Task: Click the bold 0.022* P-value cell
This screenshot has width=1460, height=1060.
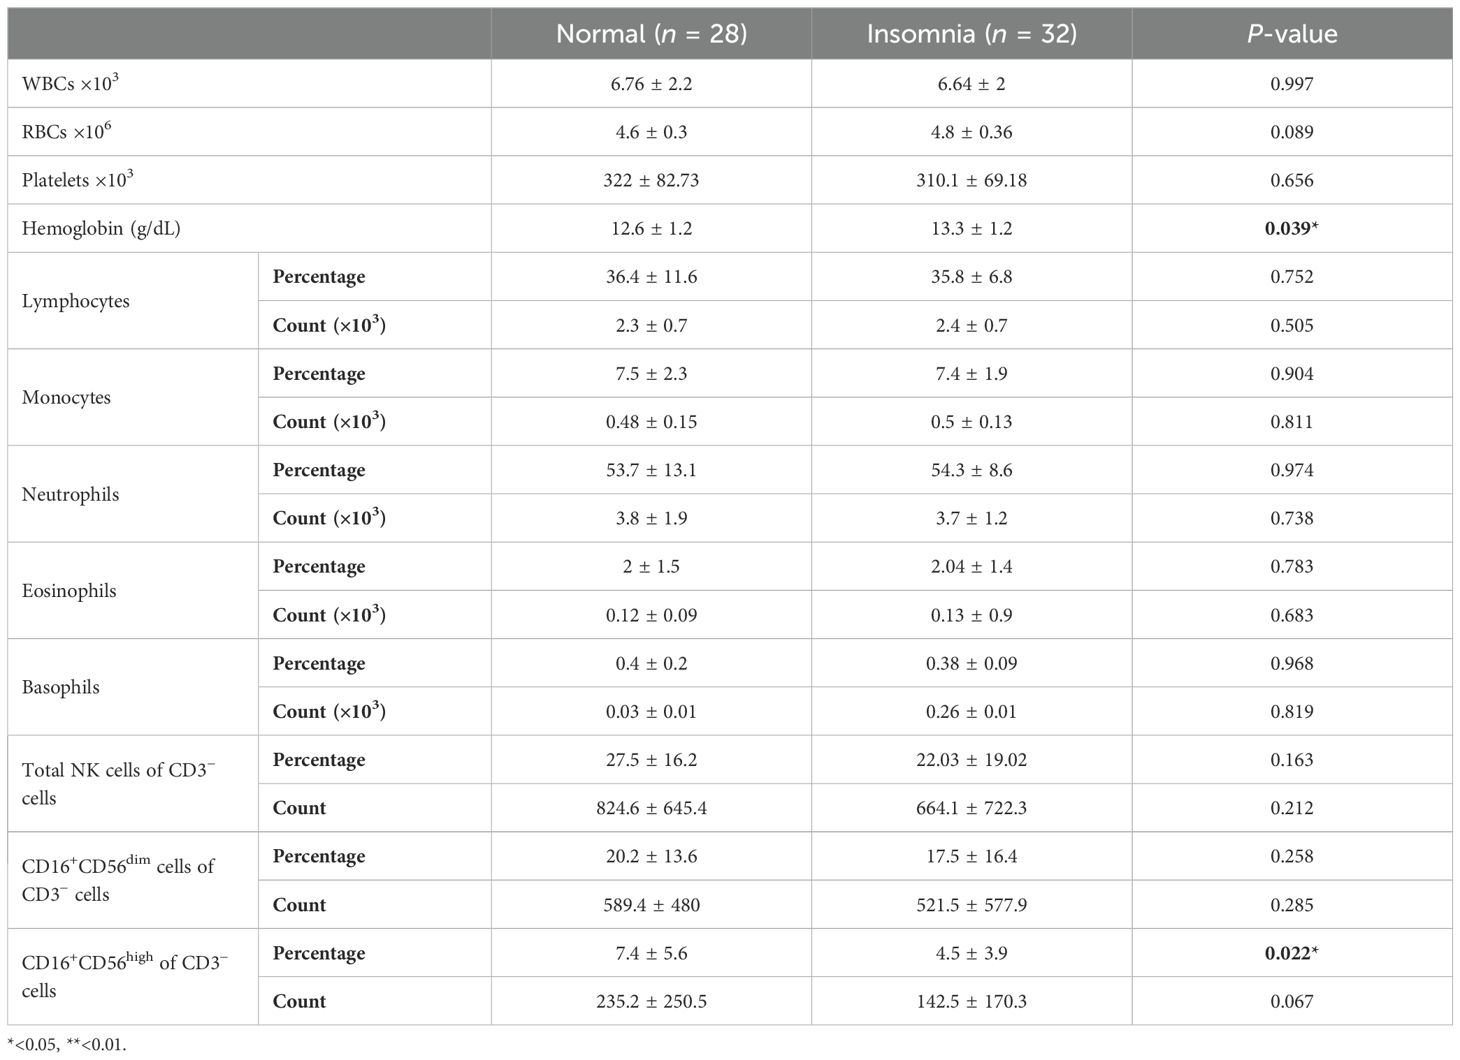Action: [x=1291, y=953]
